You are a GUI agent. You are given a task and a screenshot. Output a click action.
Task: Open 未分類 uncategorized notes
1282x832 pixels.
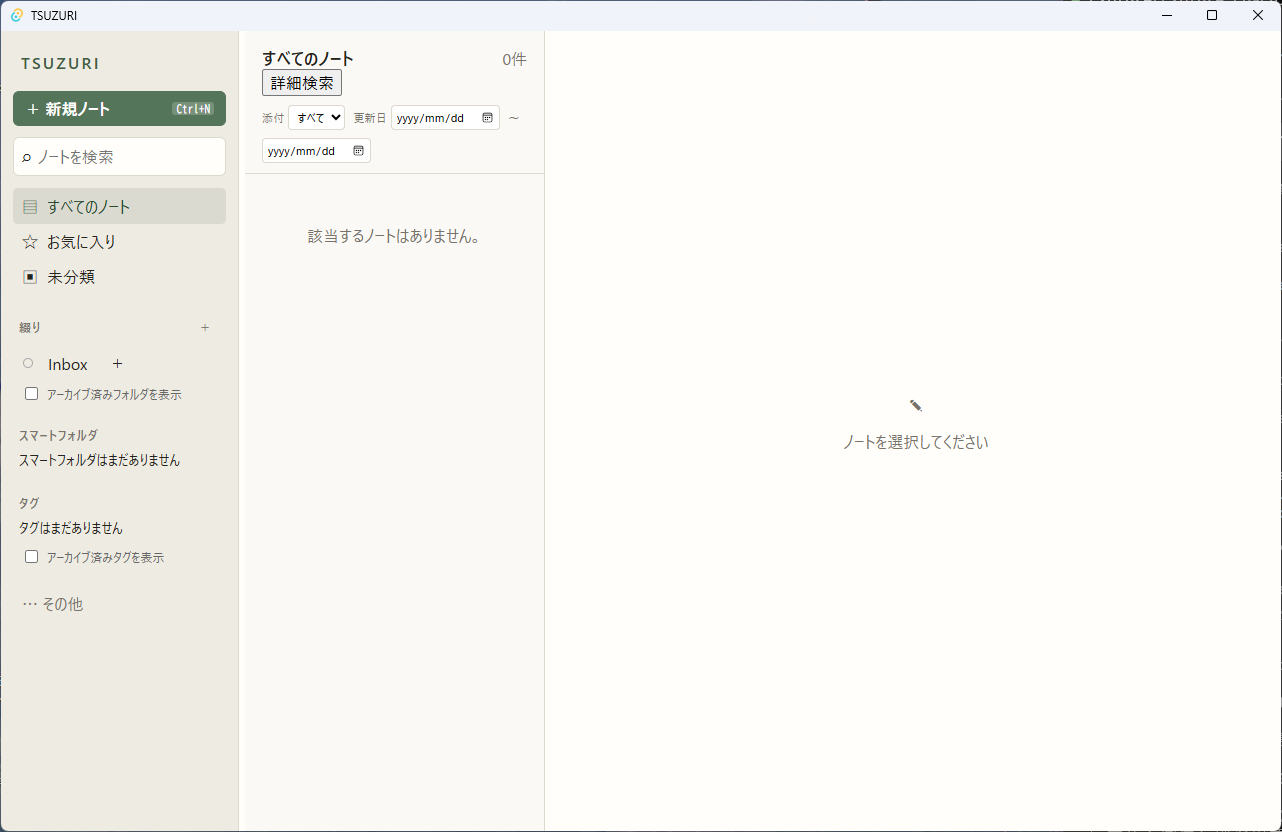tap(119, 277)
